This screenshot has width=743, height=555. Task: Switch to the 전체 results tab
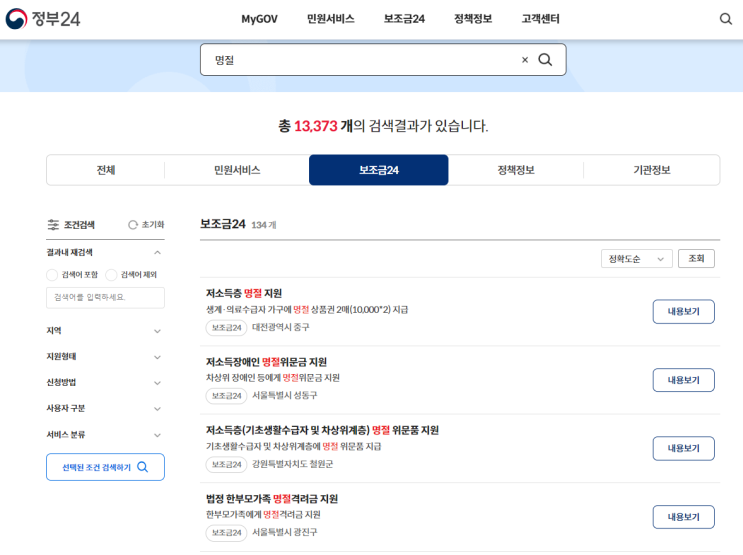click(106, 170)
